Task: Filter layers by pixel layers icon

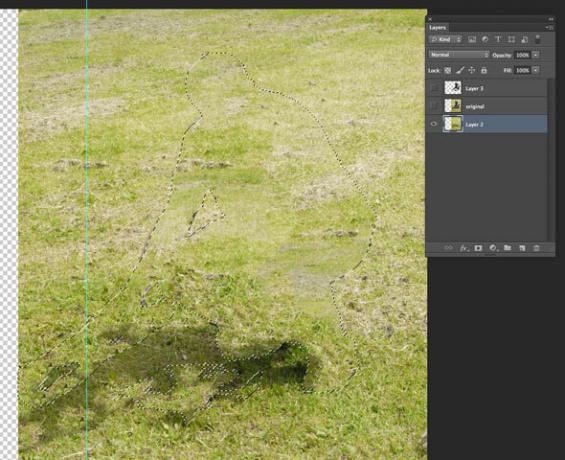Action: point(472,39)
